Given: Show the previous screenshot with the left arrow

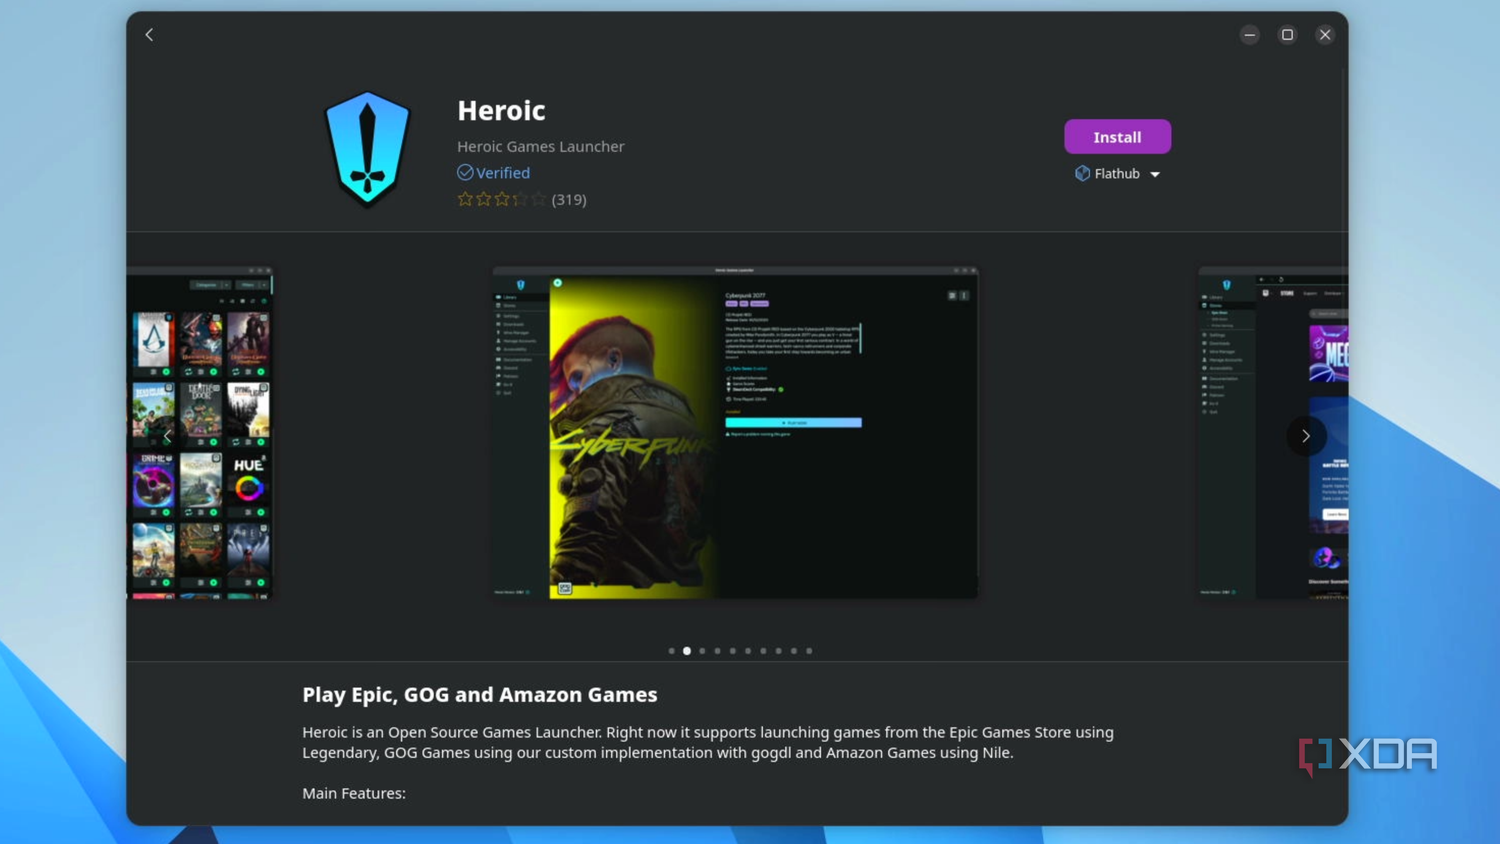Looking at the screenshot, I should 168,436.
